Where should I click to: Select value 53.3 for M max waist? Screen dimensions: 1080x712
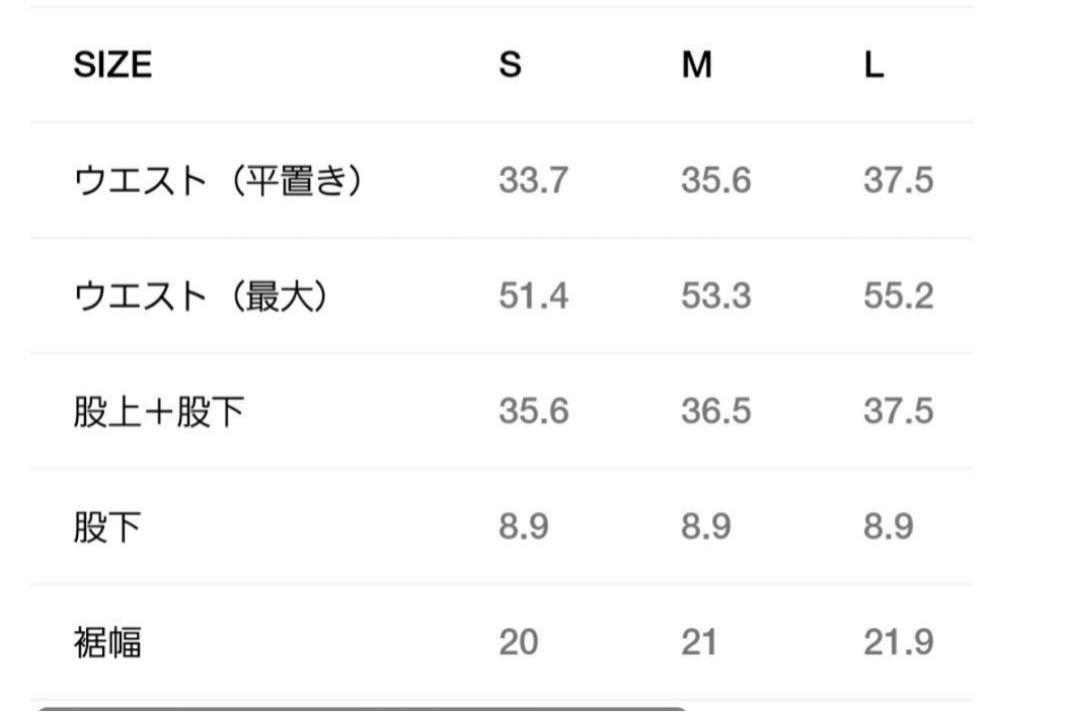point(716,296)
